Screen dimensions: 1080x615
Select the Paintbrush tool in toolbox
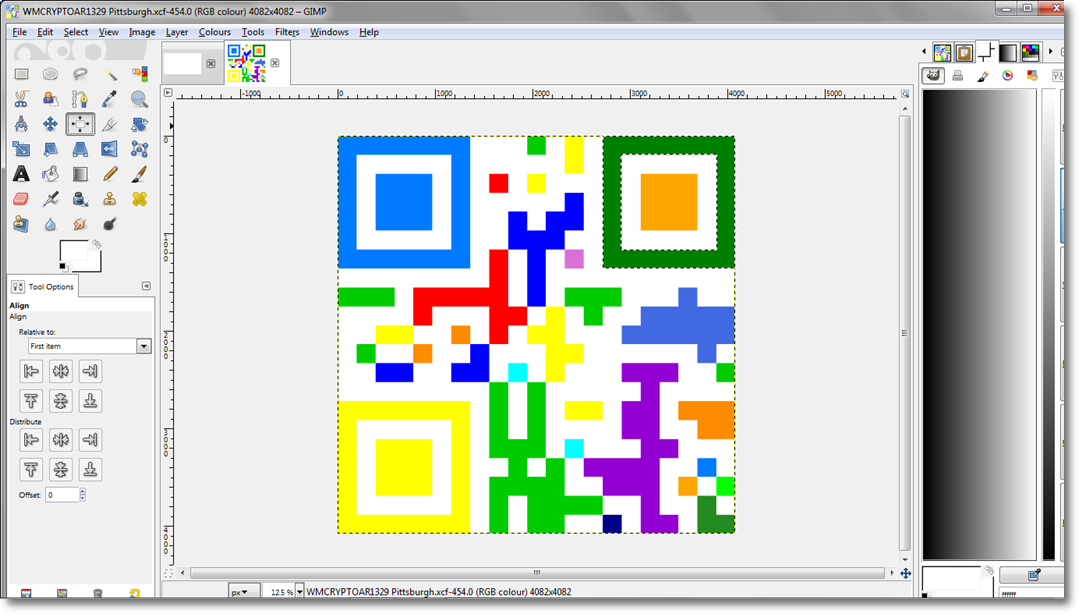(139, 174)
